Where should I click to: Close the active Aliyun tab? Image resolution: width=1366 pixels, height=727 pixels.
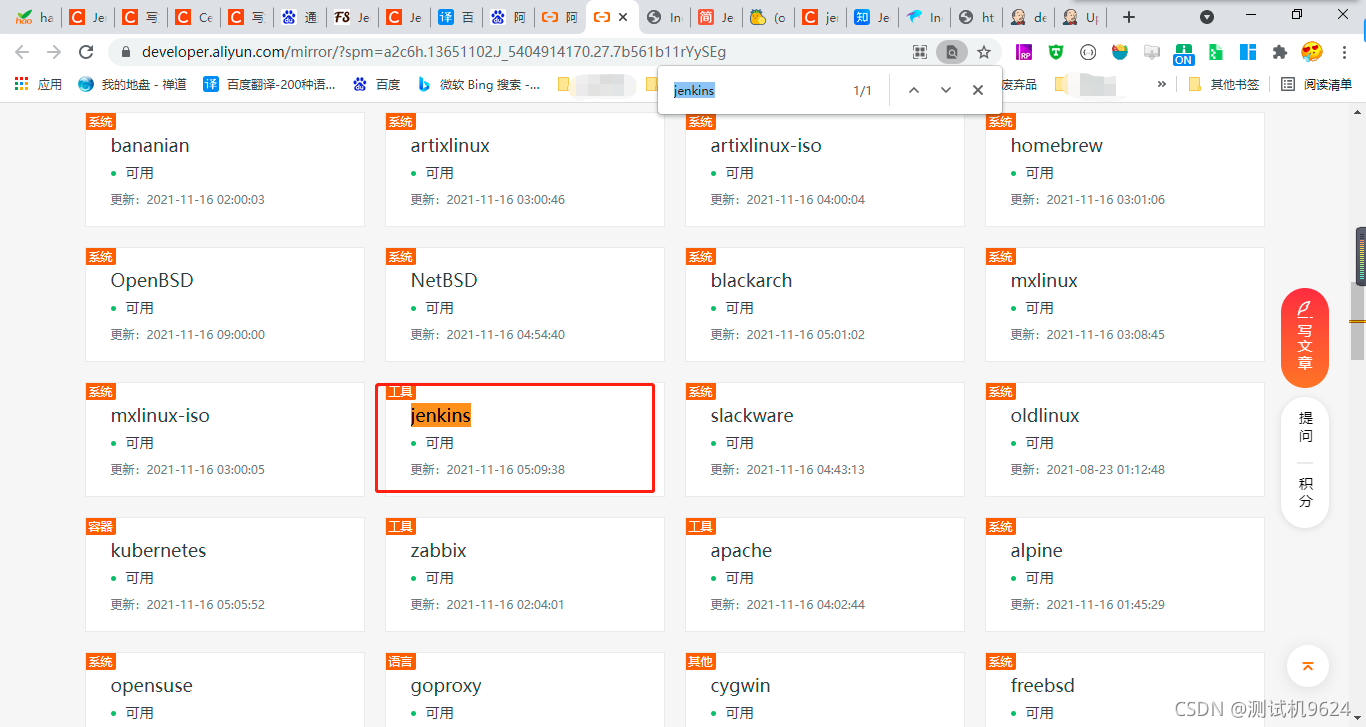[623, 17]
